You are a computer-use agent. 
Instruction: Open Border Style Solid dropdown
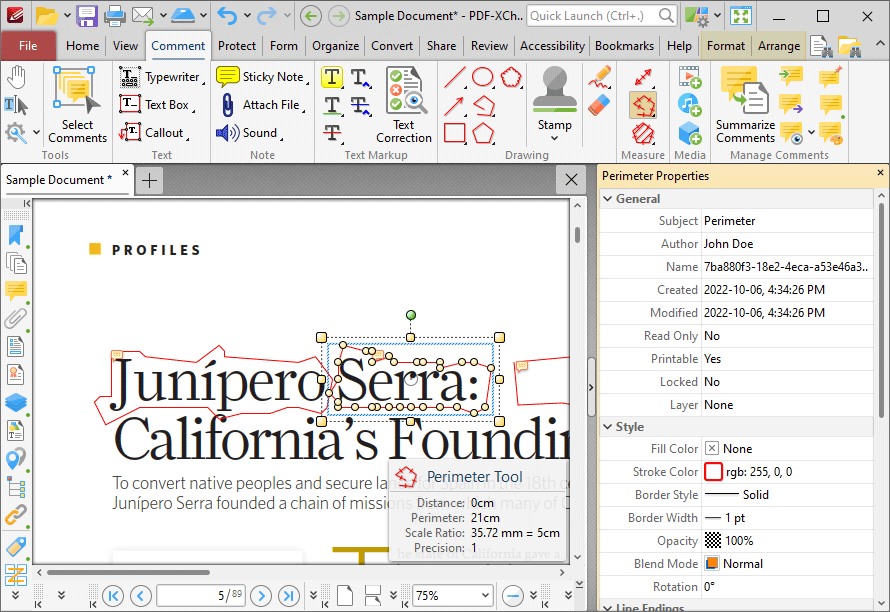[787, 495]
